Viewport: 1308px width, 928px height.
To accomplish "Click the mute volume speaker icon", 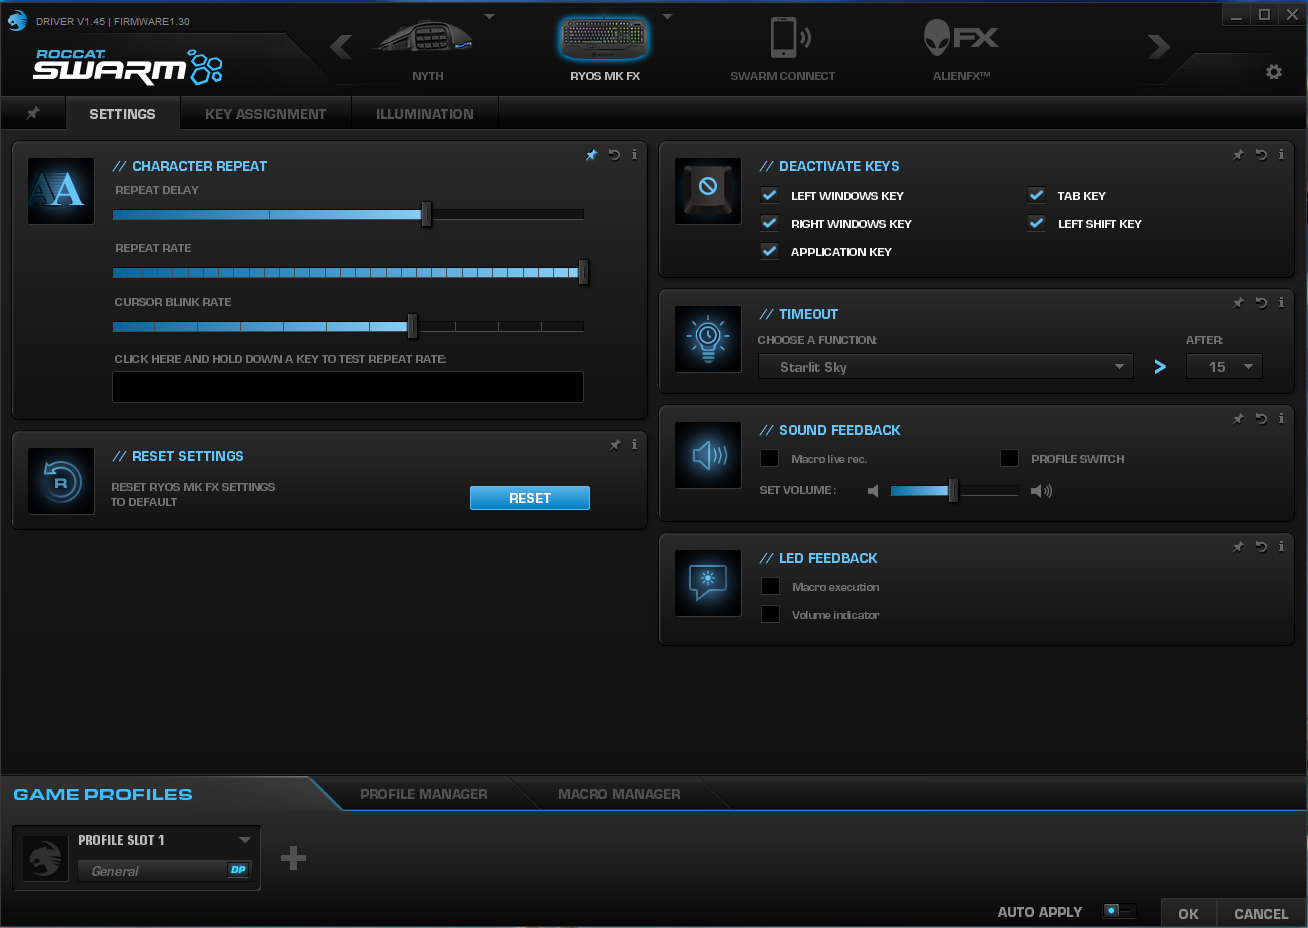I will 873,491.
